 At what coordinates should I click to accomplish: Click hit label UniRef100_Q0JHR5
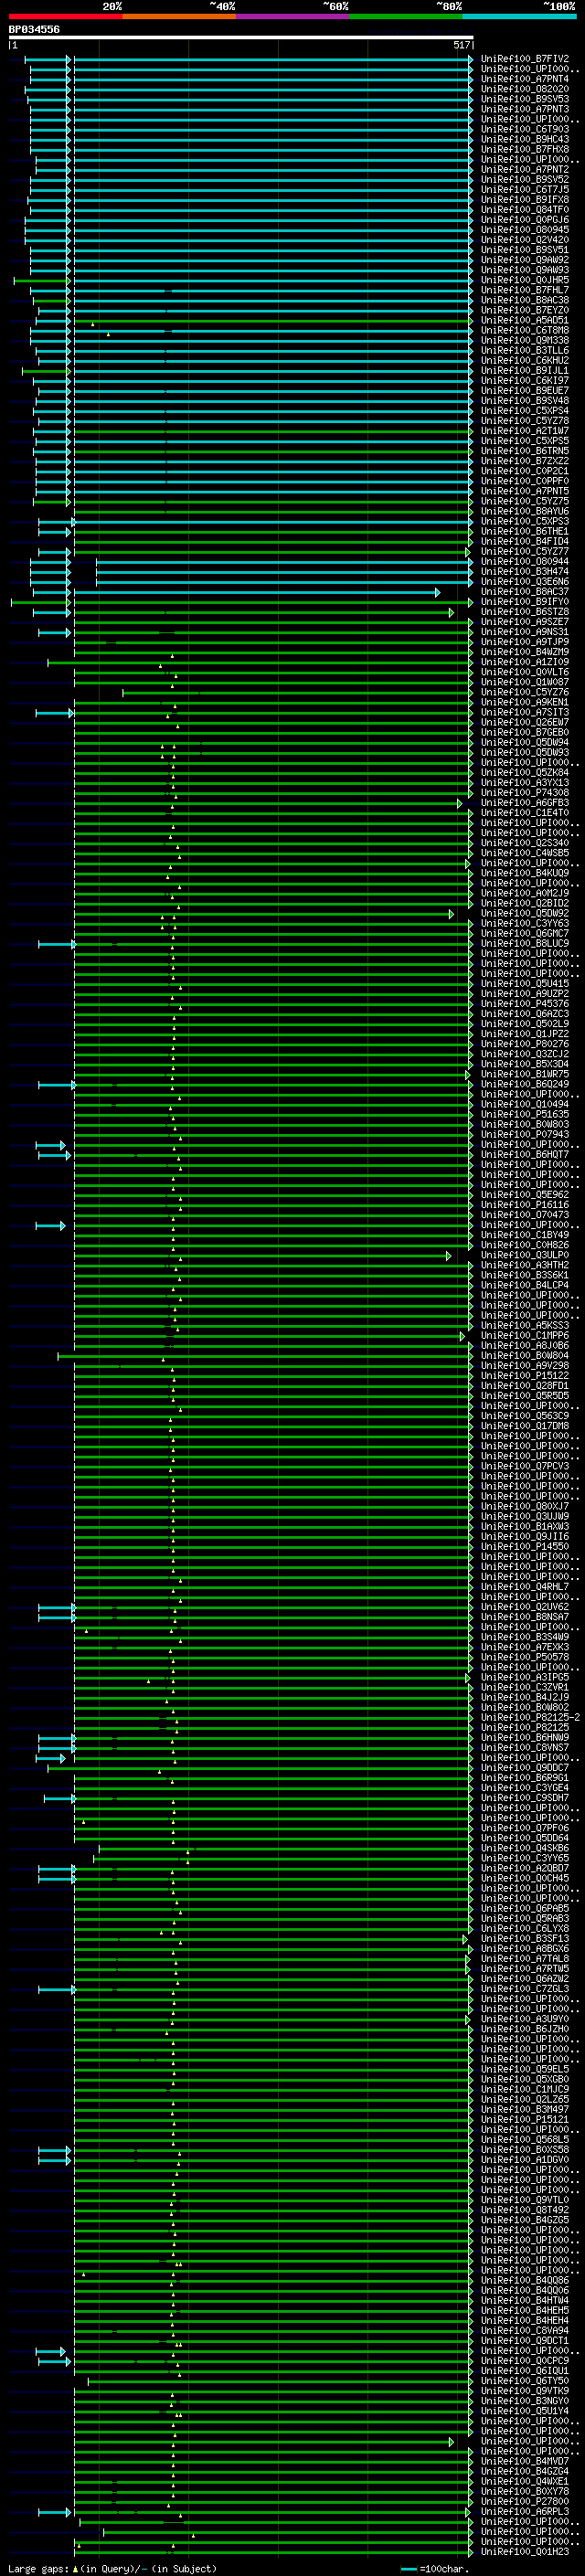pyautogui.click(x=525, y=280)
